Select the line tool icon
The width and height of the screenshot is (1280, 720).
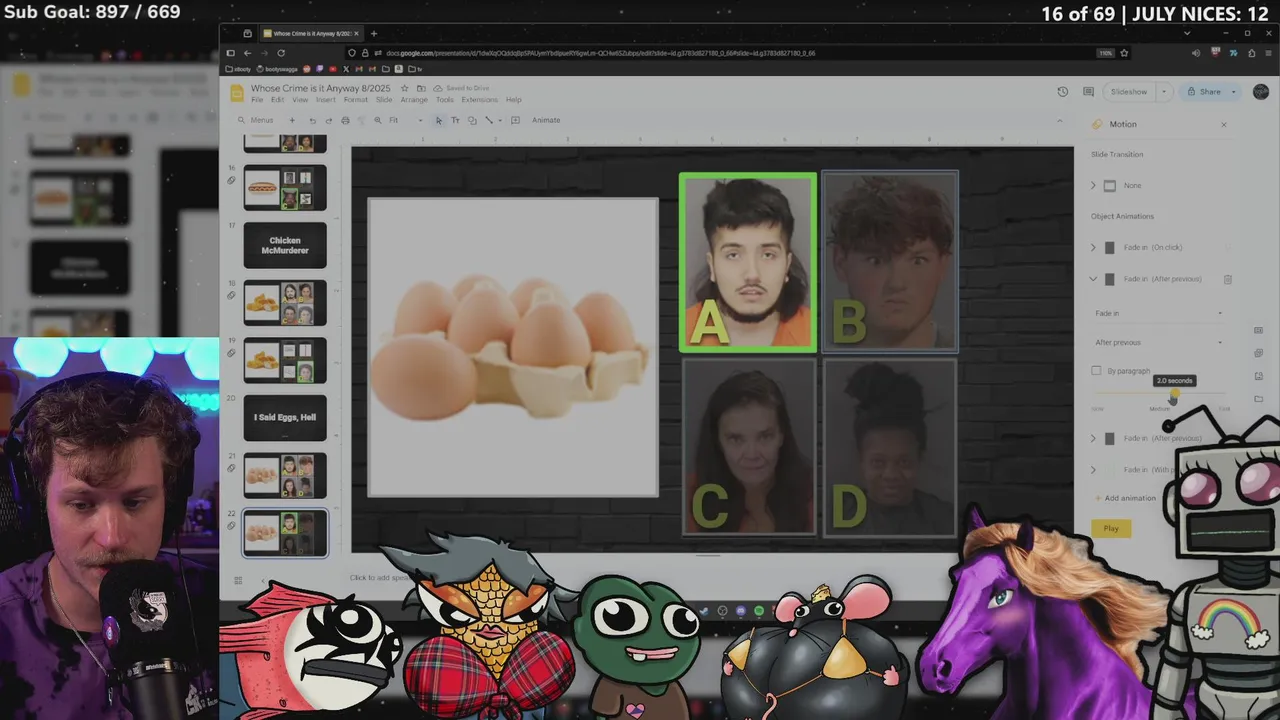tap(489, 120)
